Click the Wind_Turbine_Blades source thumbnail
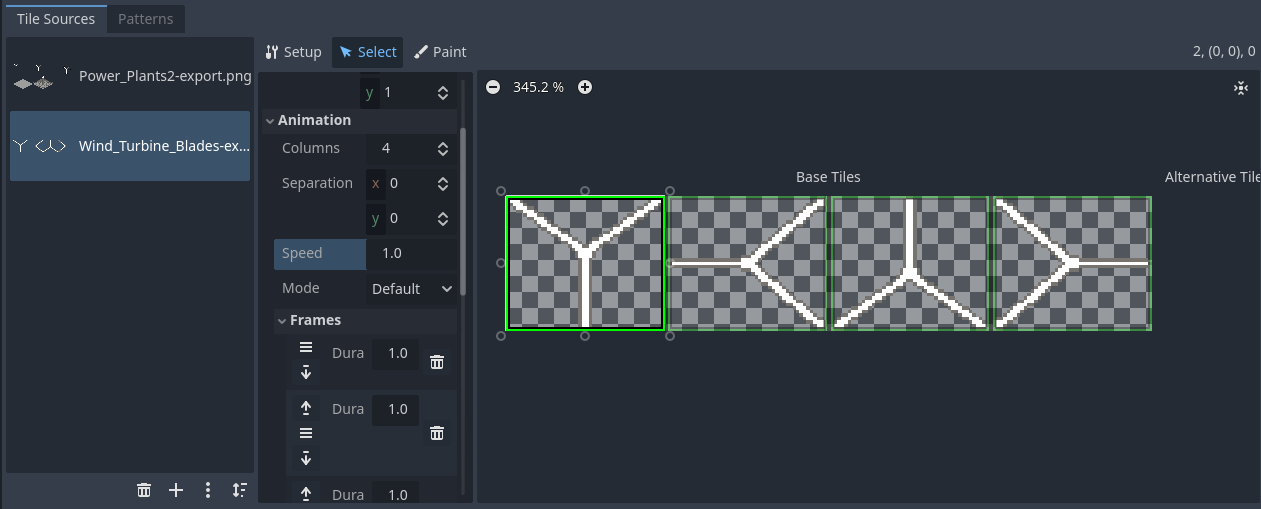Image resolution: width=1261 pixels, height=509 pixels. [40, 146]
